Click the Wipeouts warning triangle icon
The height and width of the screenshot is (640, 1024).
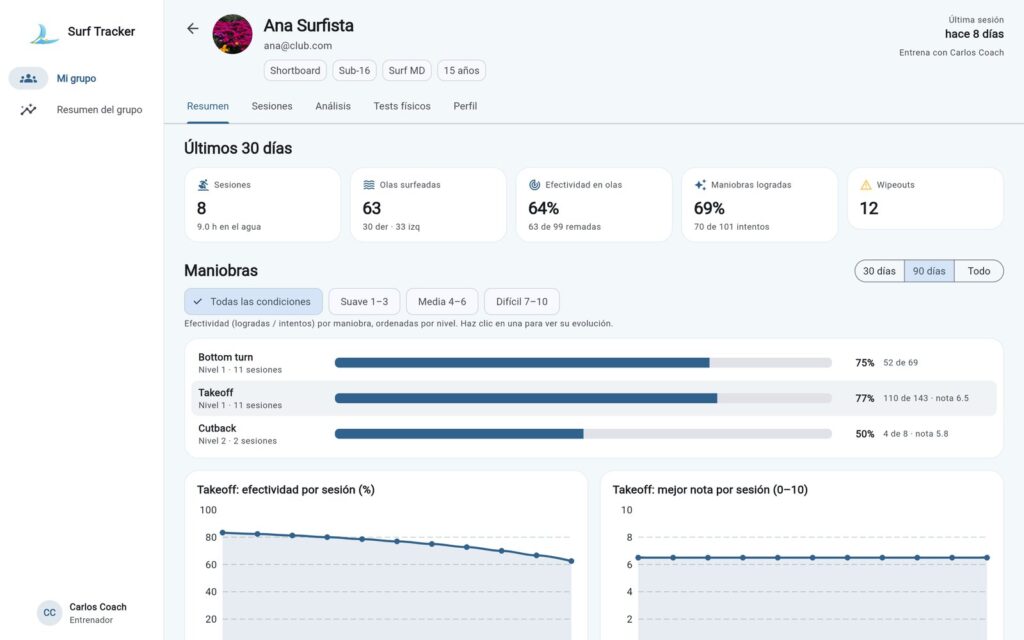[866, 185]
